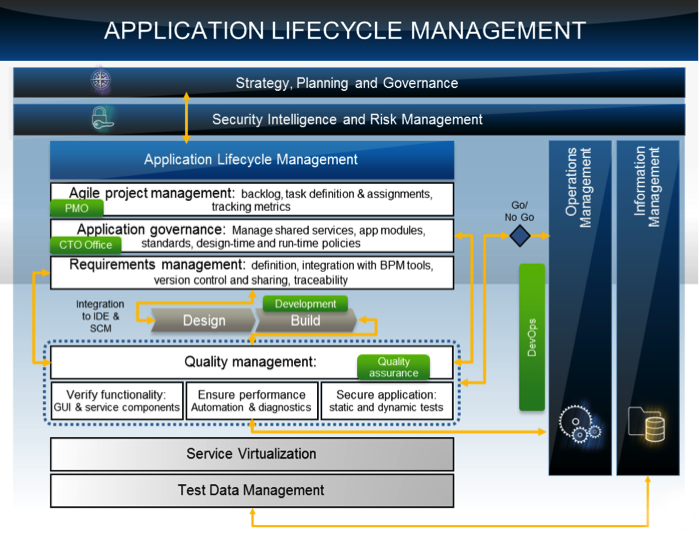Click the green Development label
The image size is (699, 541).
(305, 304)
